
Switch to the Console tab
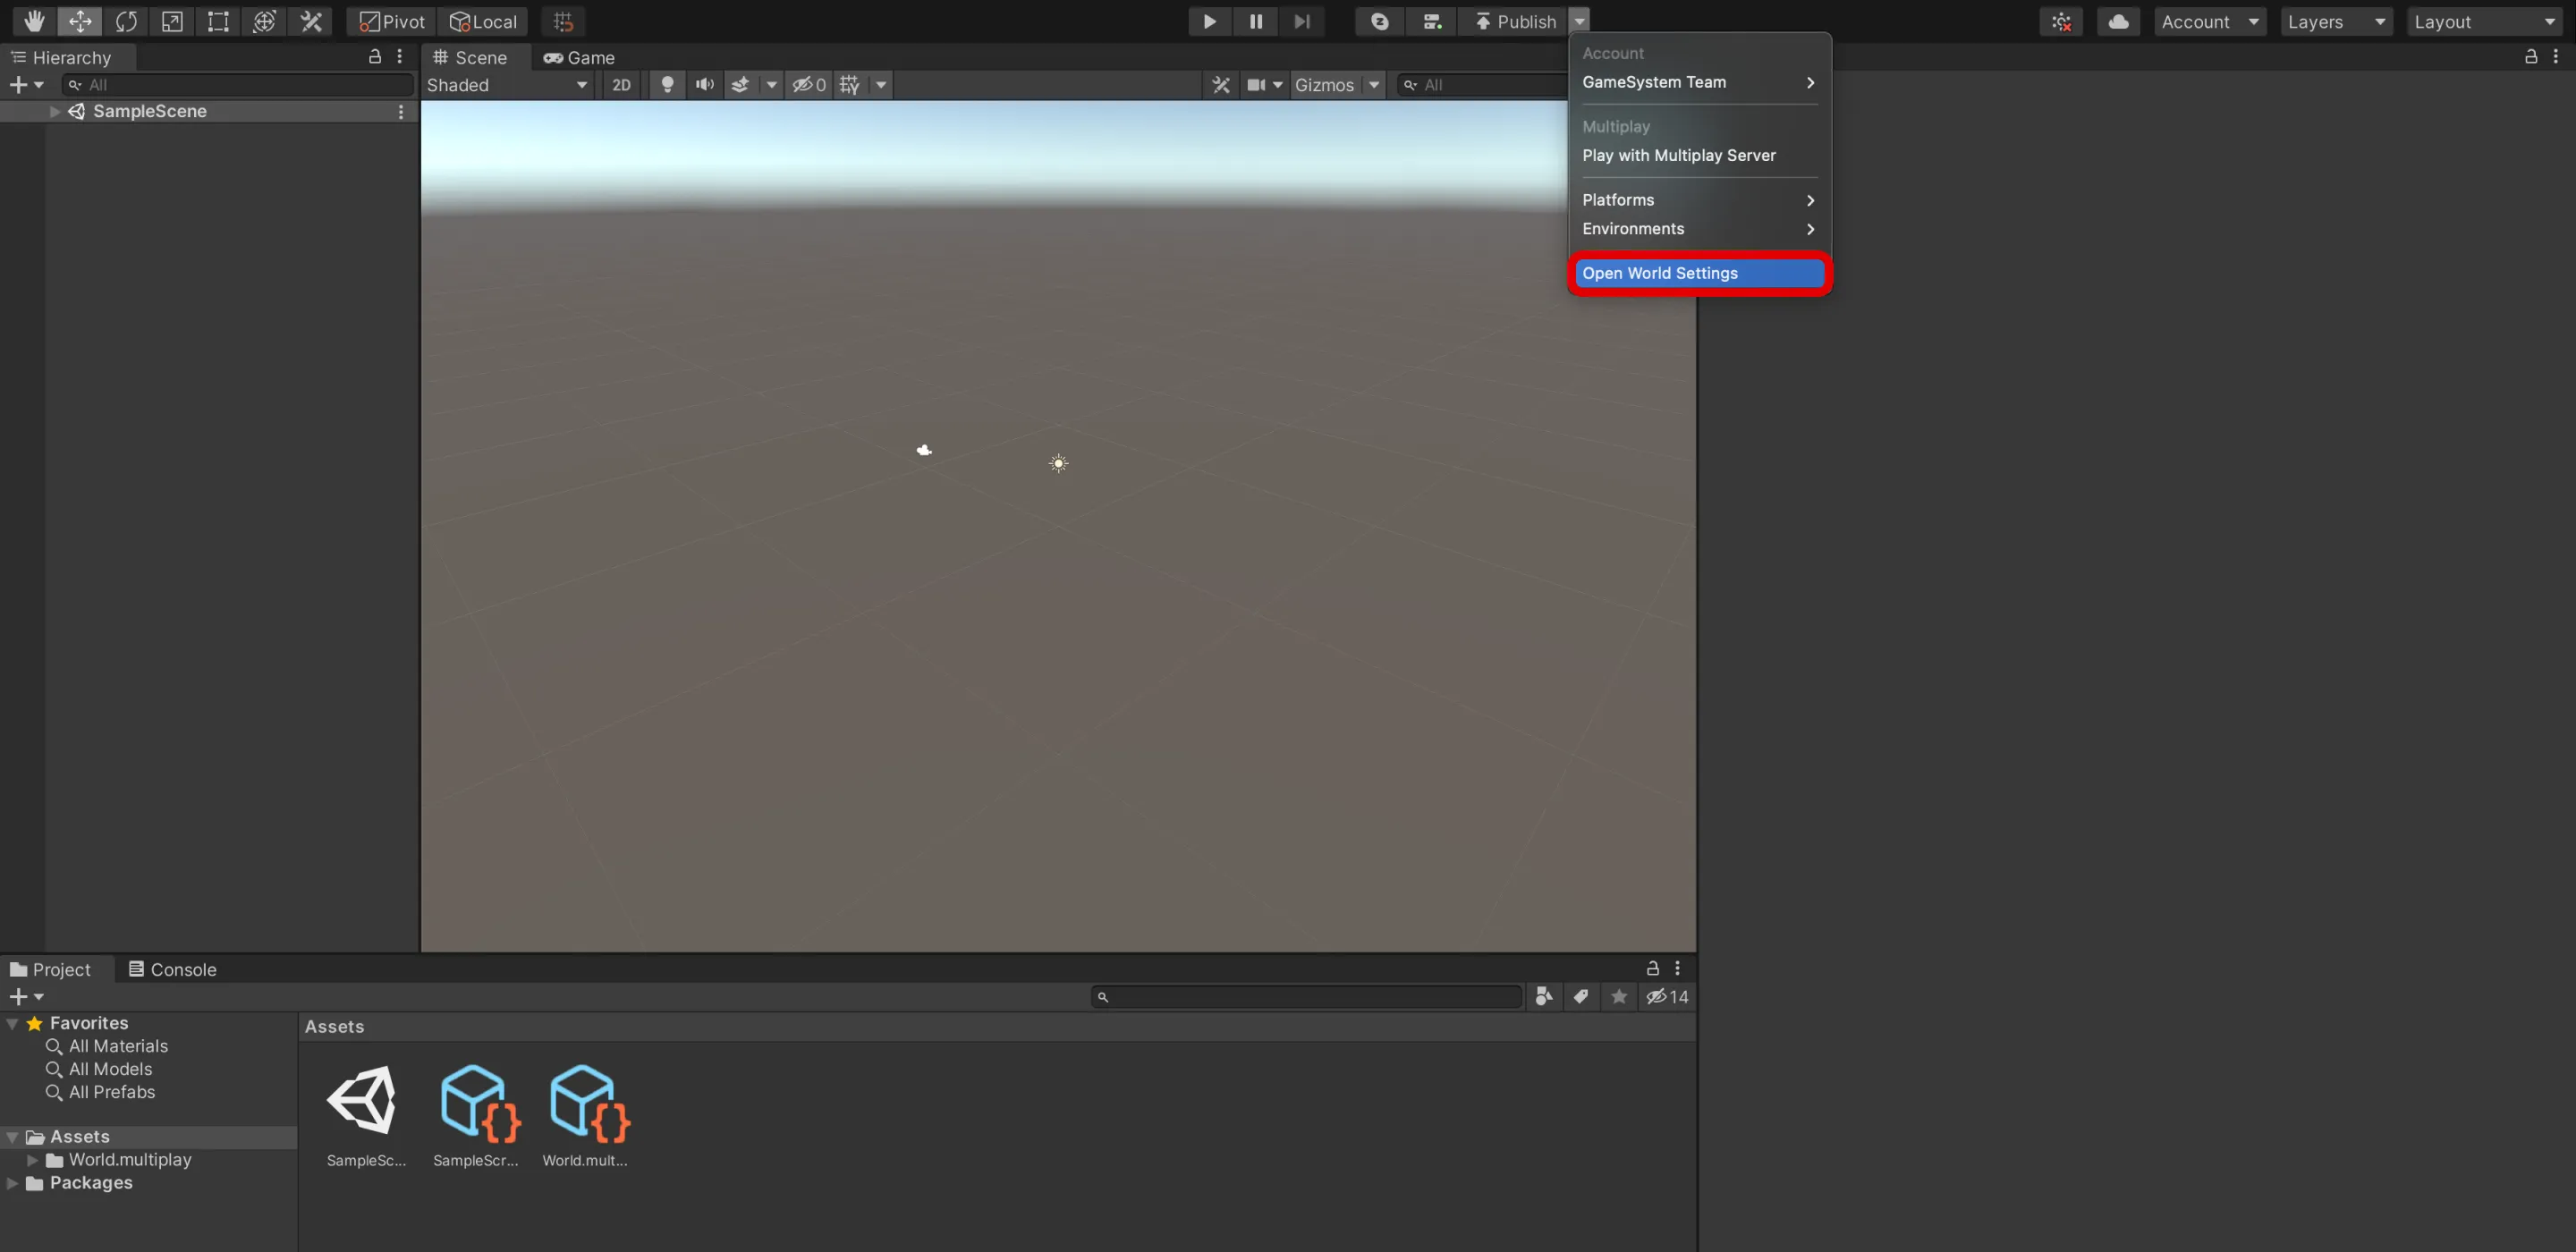click(172, 969)
